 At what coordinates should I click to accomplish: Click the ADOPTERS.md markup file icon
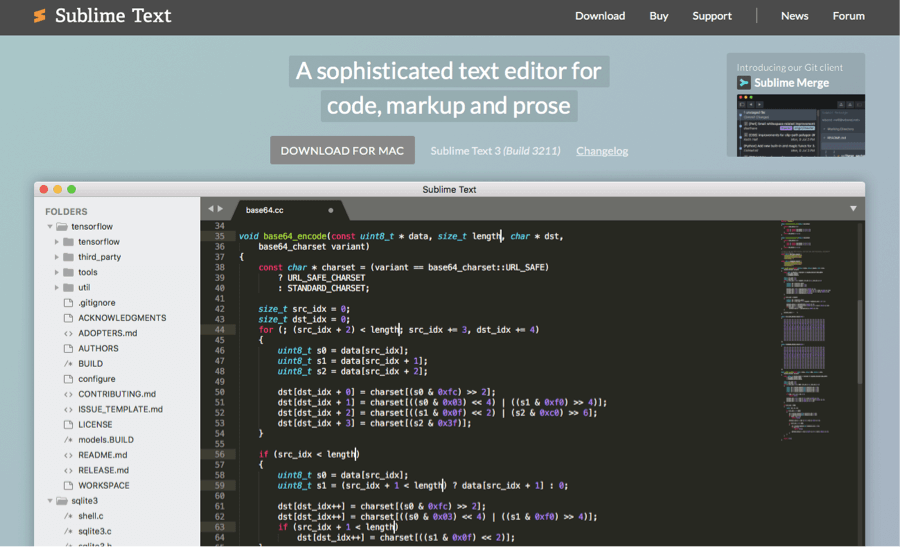[68, 333]
